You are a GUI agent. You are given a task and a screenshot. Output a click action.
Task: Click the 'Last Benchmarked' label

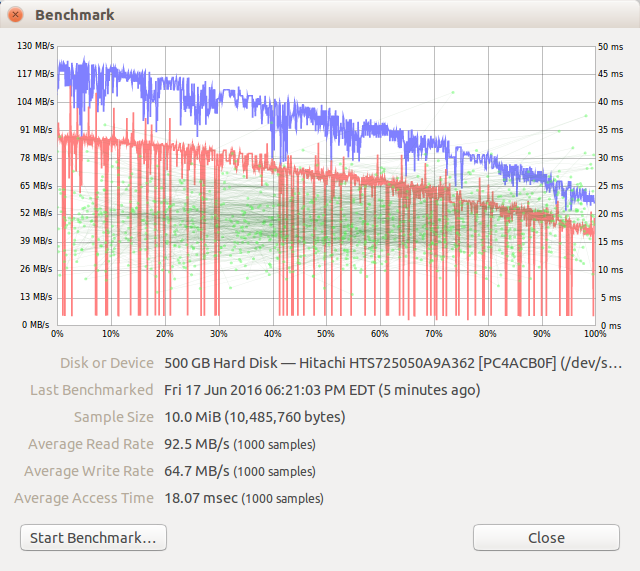click(92, 390)
